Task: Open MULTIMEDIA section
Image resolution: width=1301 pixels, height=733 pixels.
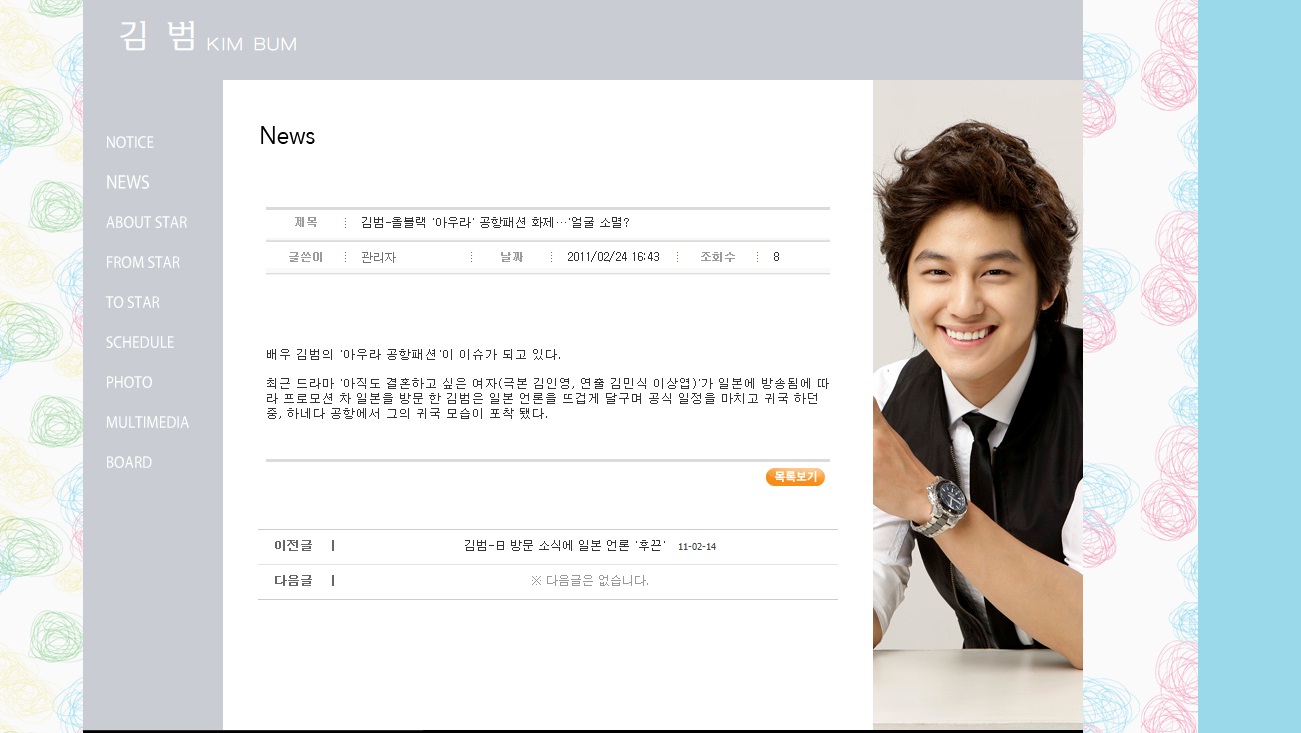Action: (x=148, y=423)
